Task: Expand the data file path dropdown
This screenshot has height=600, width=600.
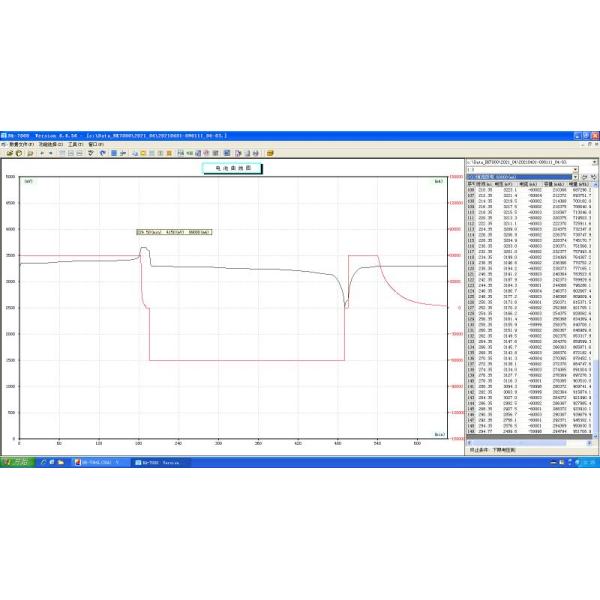Action: point(596,161)
